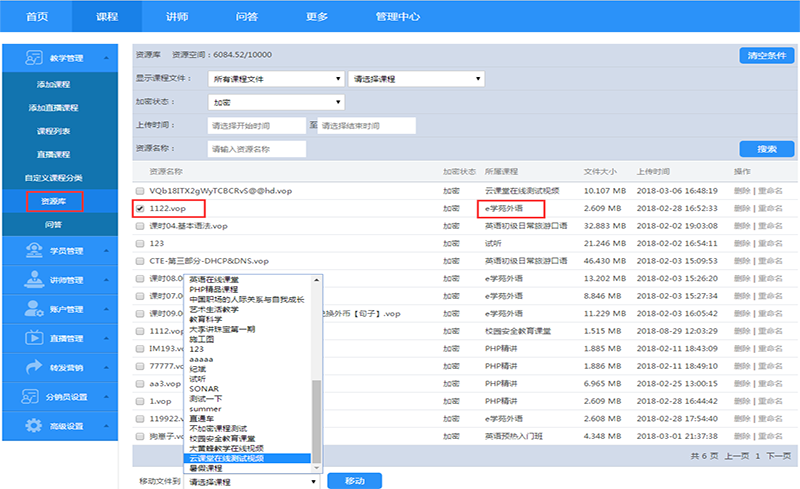Open the 所有课程文件 dropdown
This screenshot has width=800, height=489.
pos(274,78)
